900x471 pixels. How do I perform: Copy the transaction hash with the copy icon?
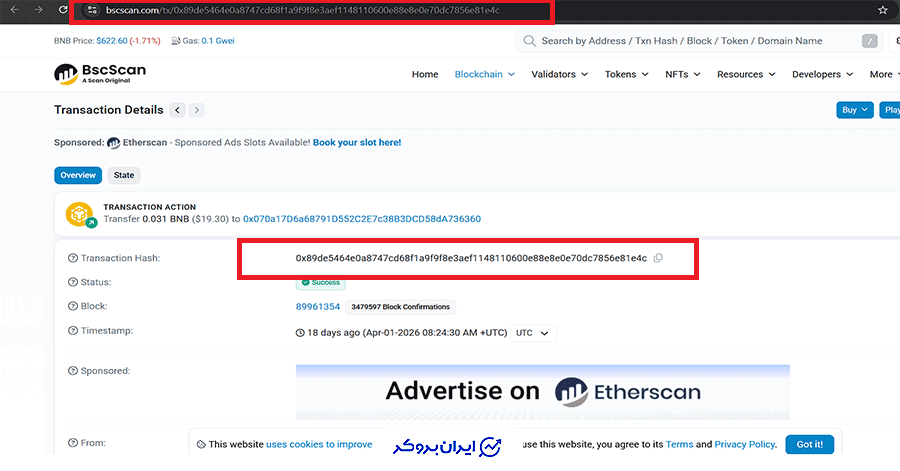658,258
